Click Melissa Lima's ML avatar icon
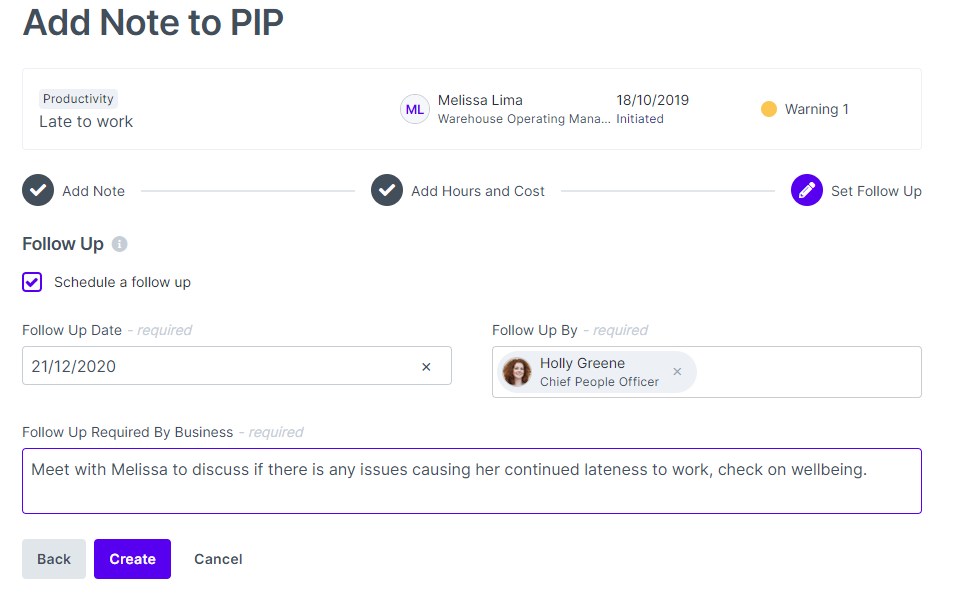This screenshot has width=954, height=596. point(415,109)
